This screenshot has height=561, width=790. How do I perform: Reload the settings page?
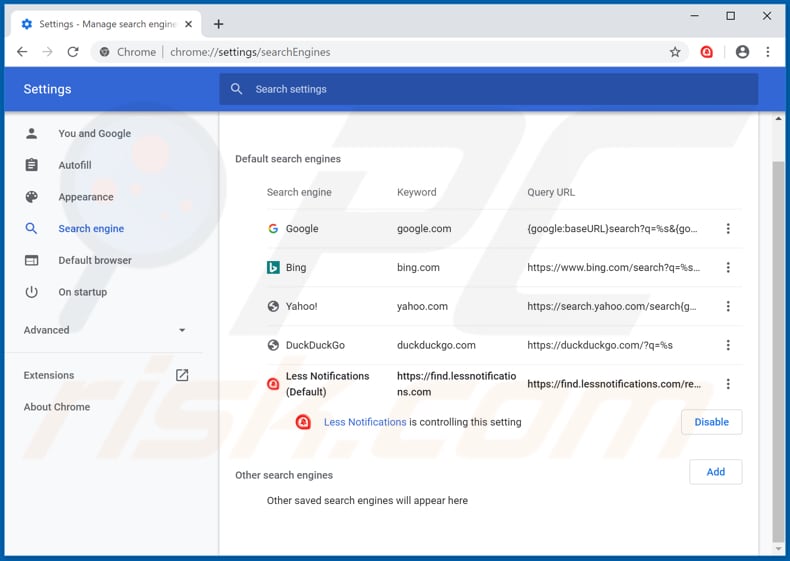pos(73,52)
